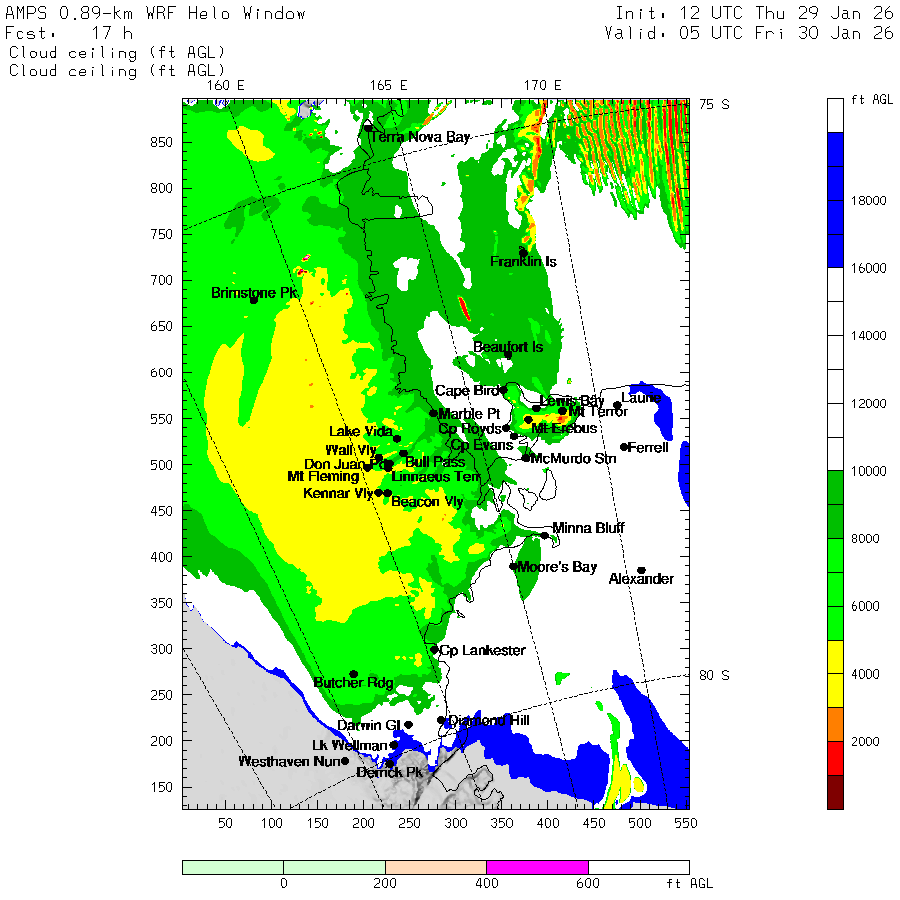900x900 pixels.
Task: Select the 'Cp Royds' label
Action: [470, 428]
